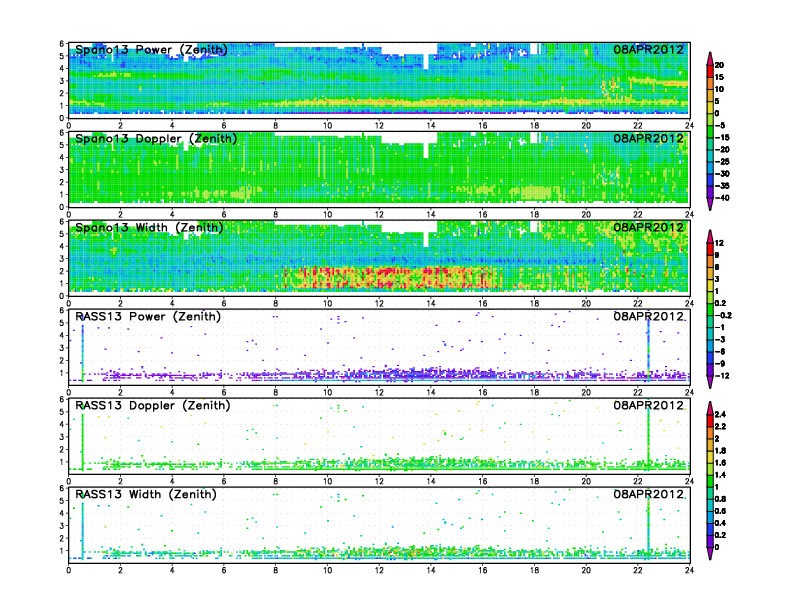Click the "-40" label on the top colorbar
The height and width of the screenshot is (612, 792).
[x=722, y=198]
